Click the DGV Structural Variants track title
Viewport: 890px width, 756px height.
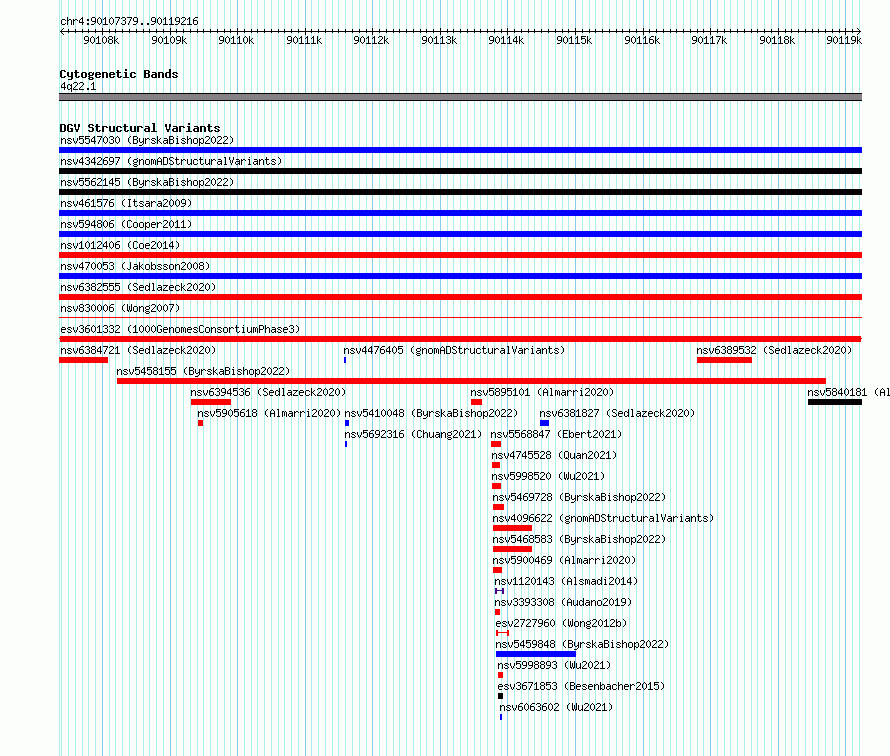click(x=140, y=128)
